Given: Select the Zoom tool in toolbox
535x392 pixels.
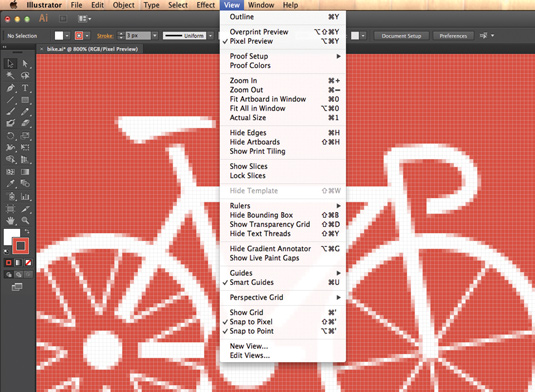Looking at the screenshot, I should [25, 220].
